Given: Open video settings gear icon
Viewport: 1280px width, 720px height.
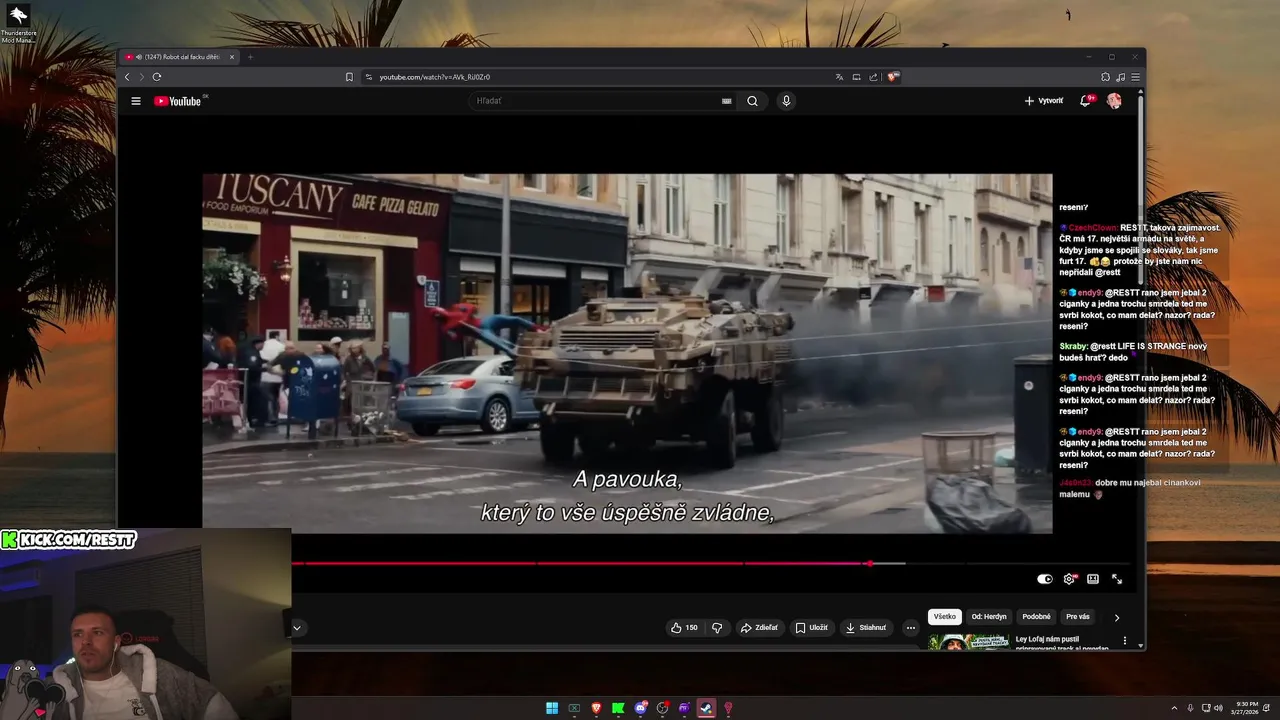Looking at the screenshot, I should coord(1069,579).
